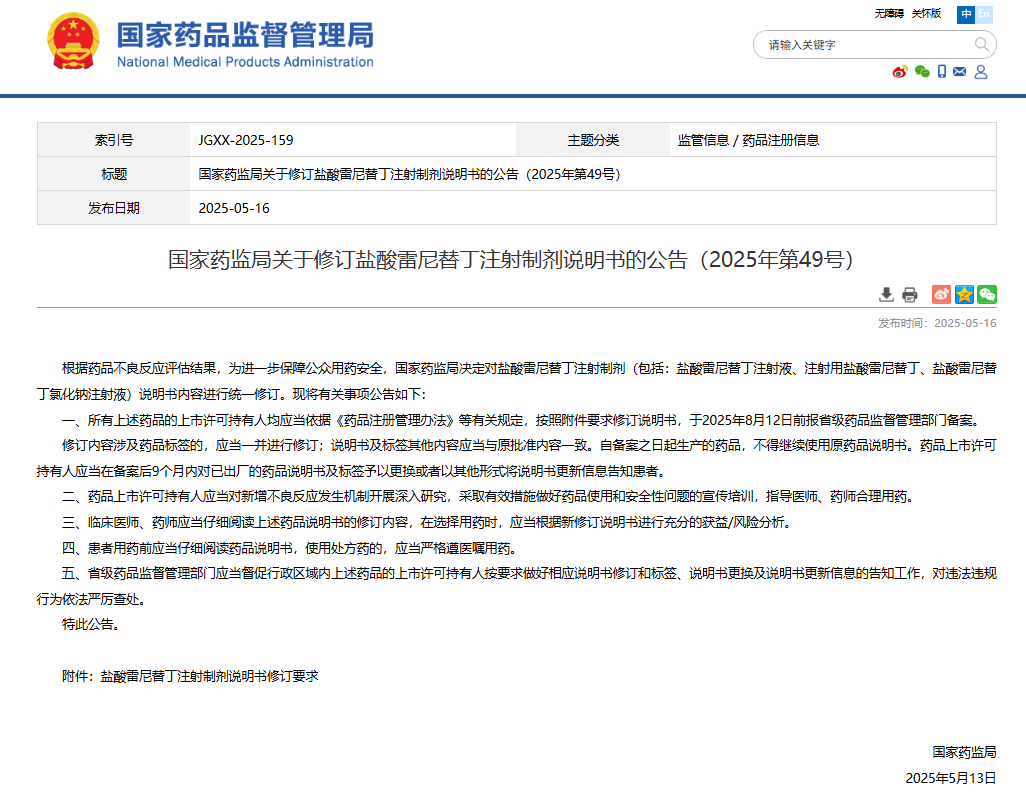Share article via green WeChat share button
The image size is (1026, 808).
pyautogui.click(x=987, y=294)
